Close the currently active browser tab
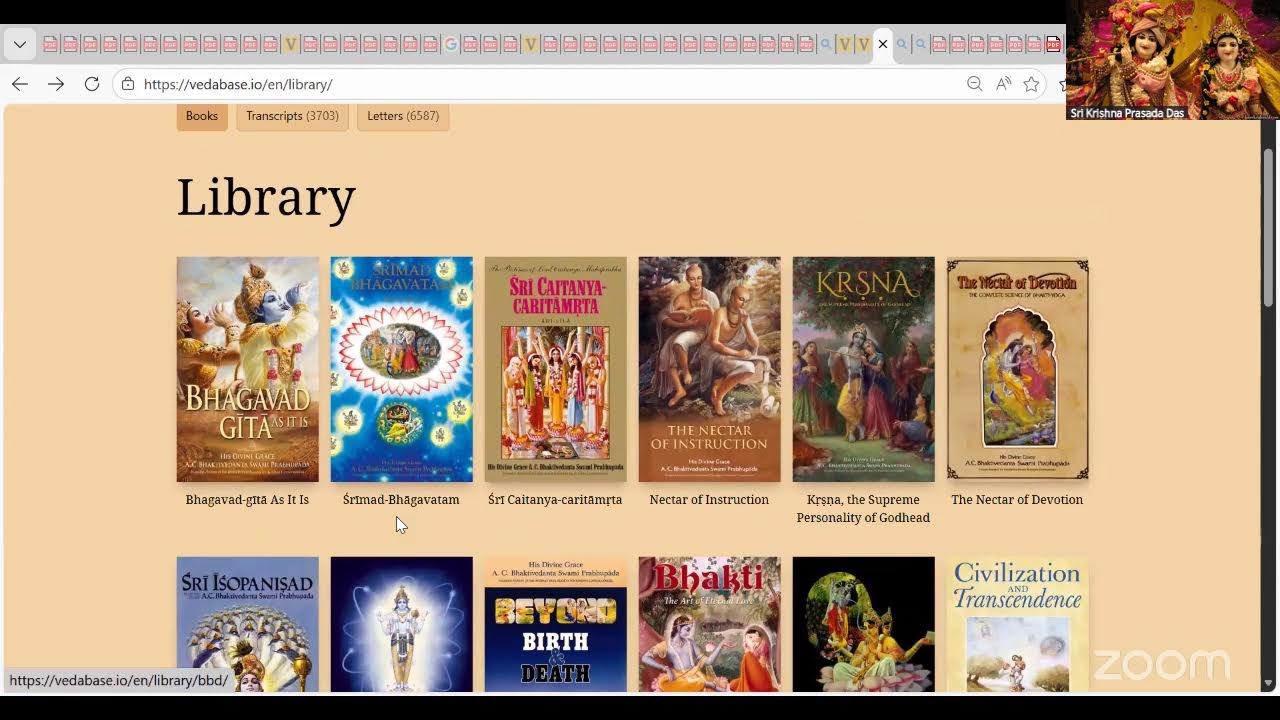1280x720 pixels. [882, 44]
